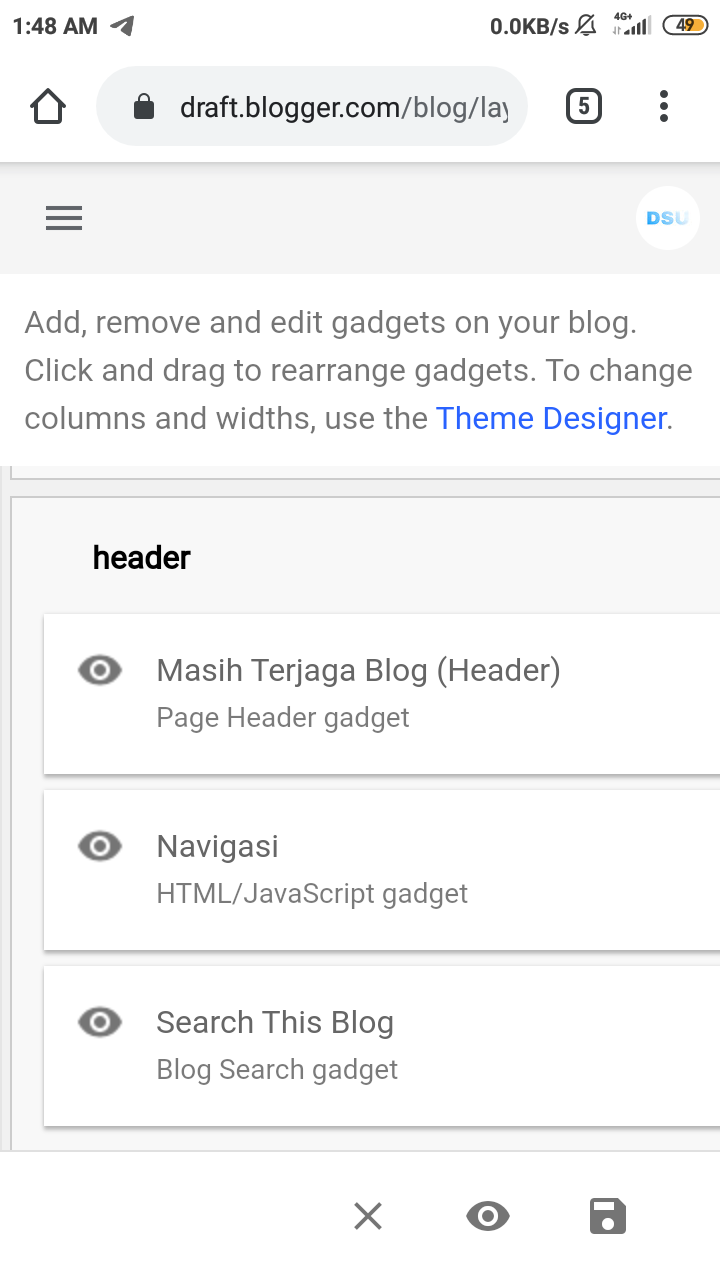Discard changes with the X icon
Screen dimensions: 720x1280
[368, 1216]
